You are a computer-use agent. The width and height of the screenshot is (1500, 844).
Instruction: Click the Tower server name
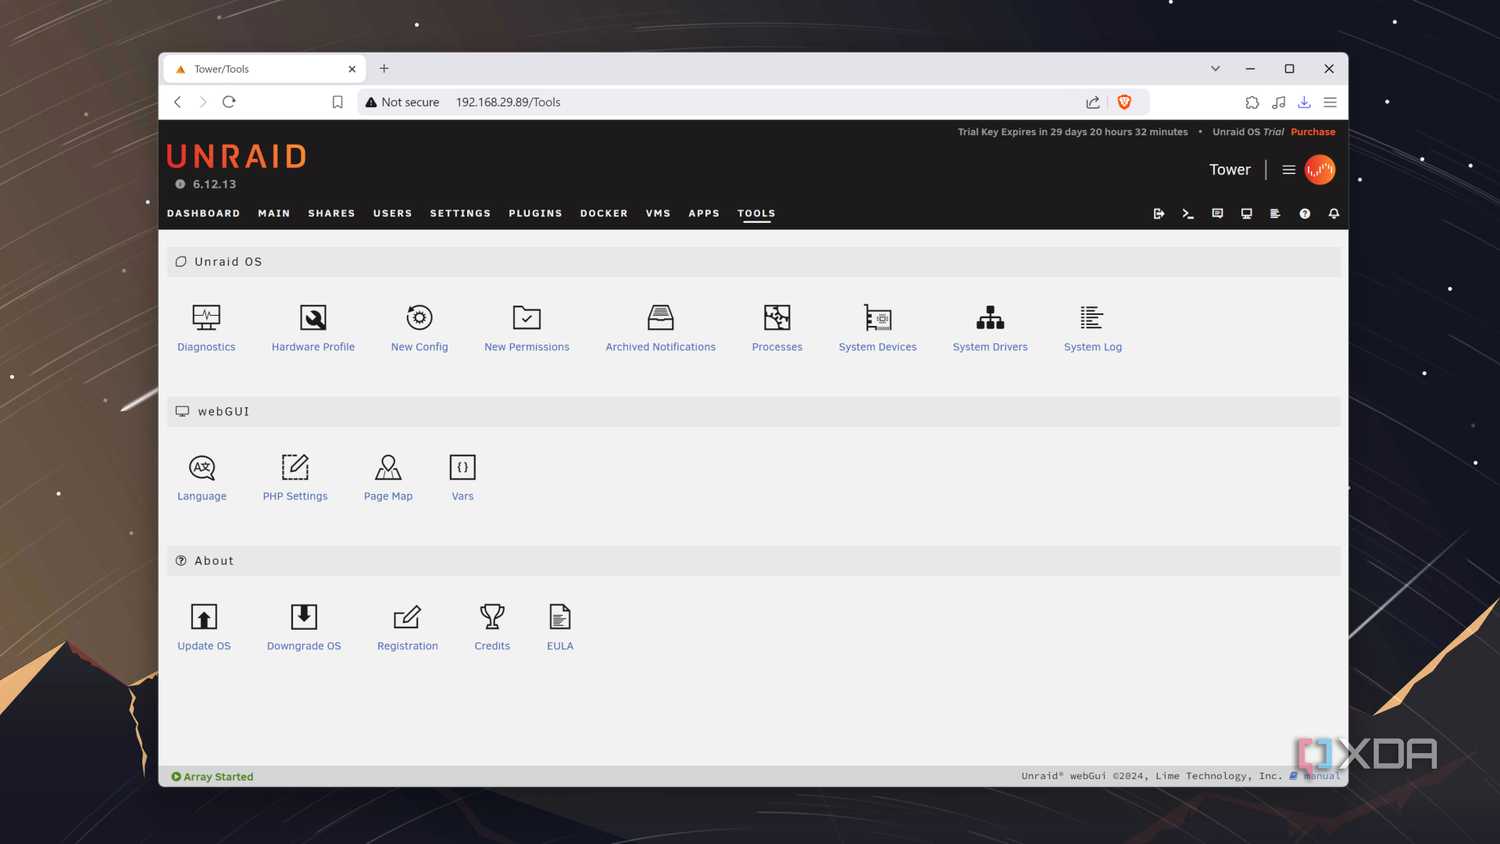click(x=1230, y=170)
